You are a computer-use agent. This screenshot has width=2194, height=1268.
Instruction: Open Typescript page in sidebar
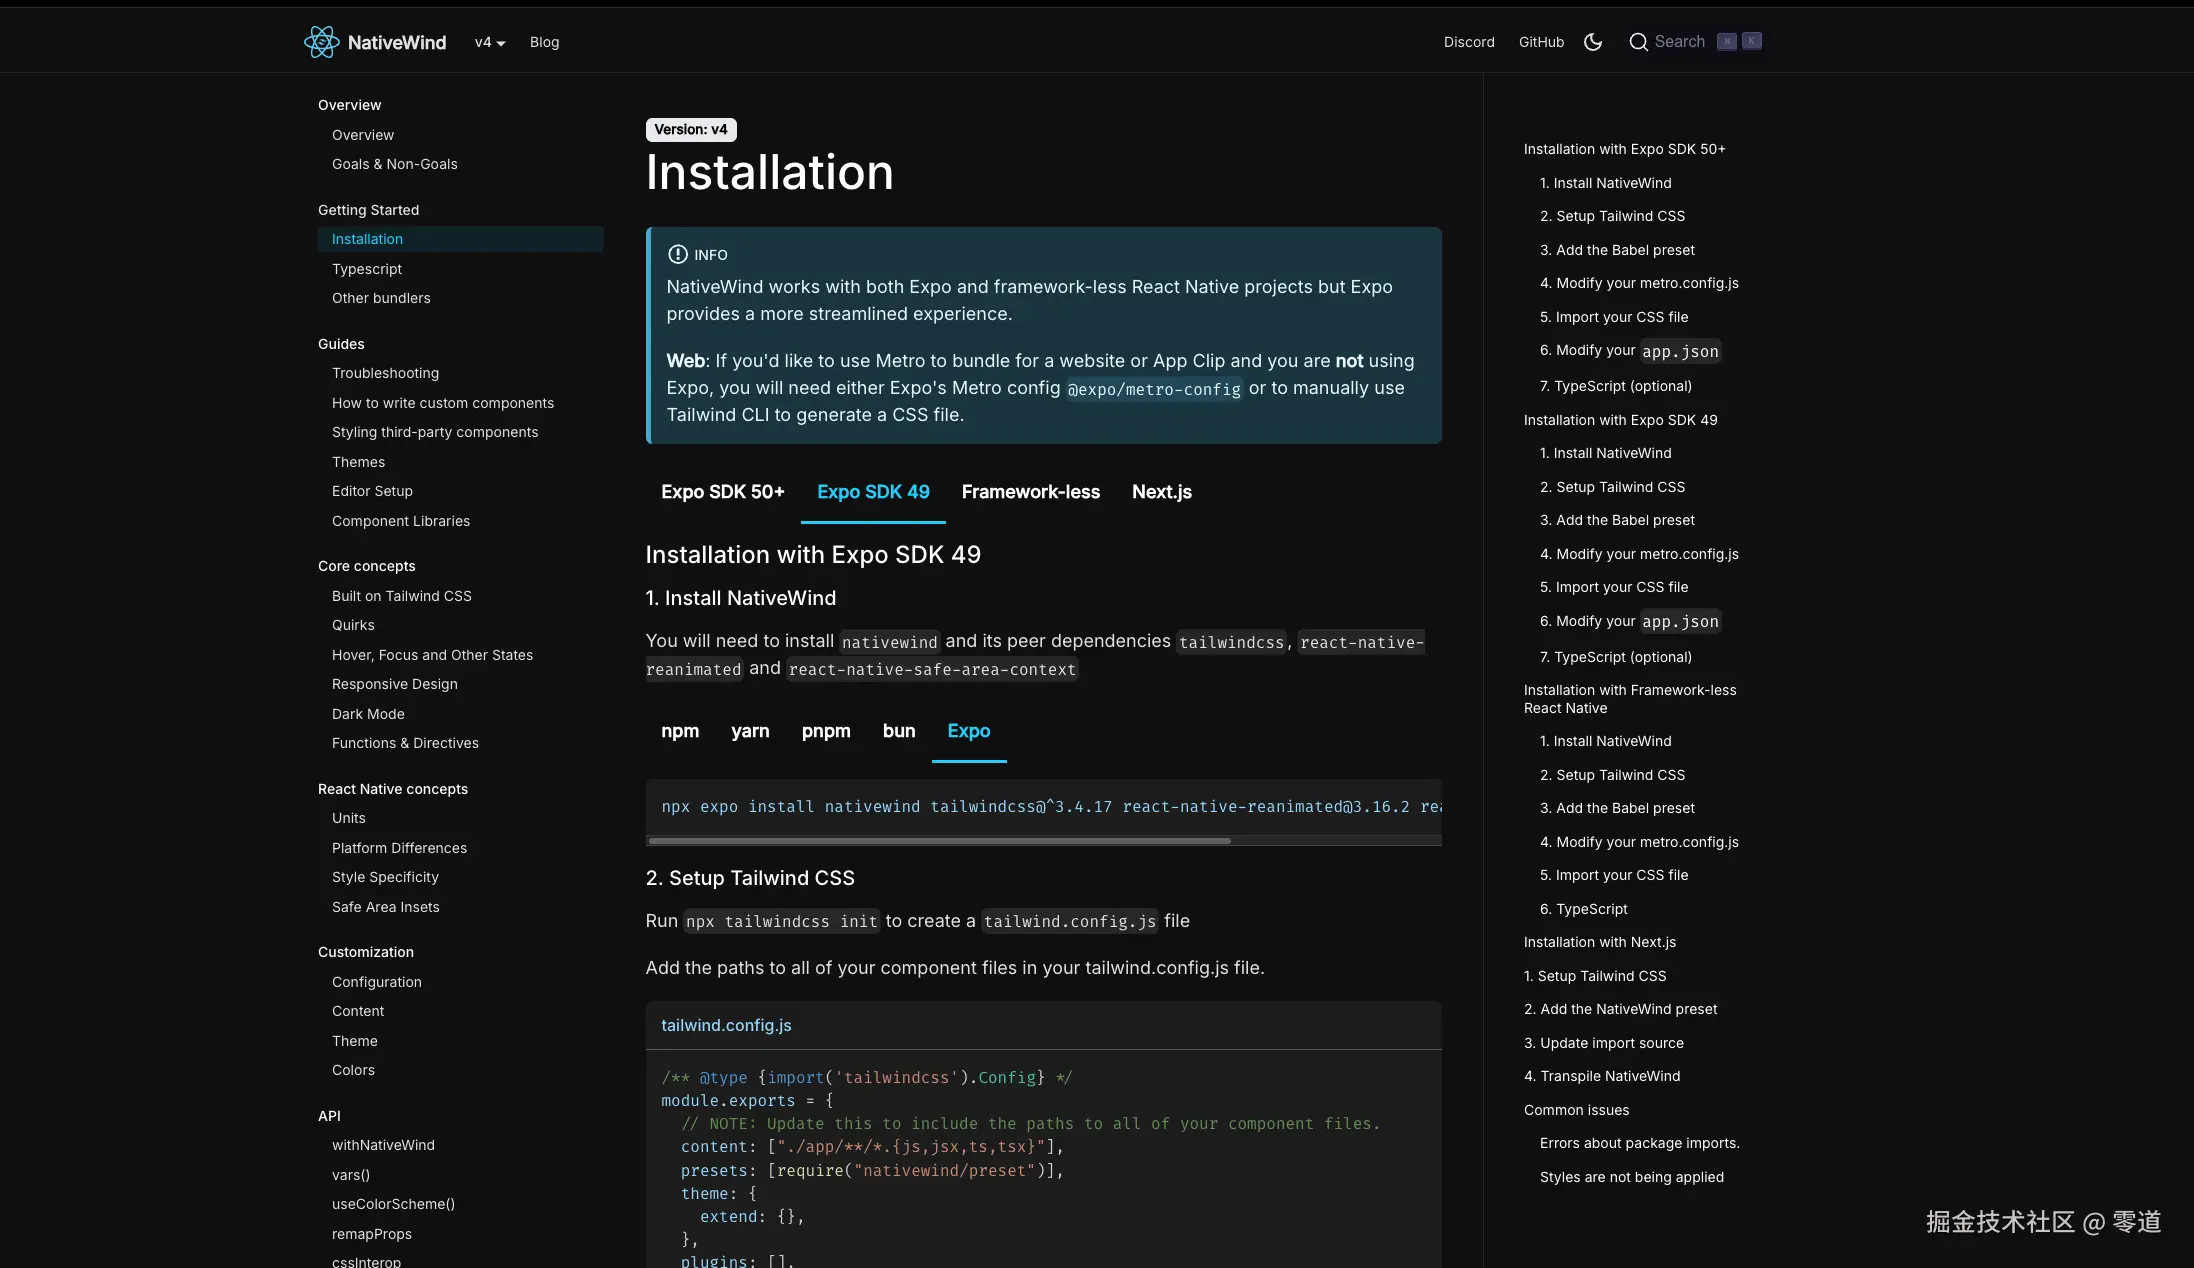(x=367, y=269)
